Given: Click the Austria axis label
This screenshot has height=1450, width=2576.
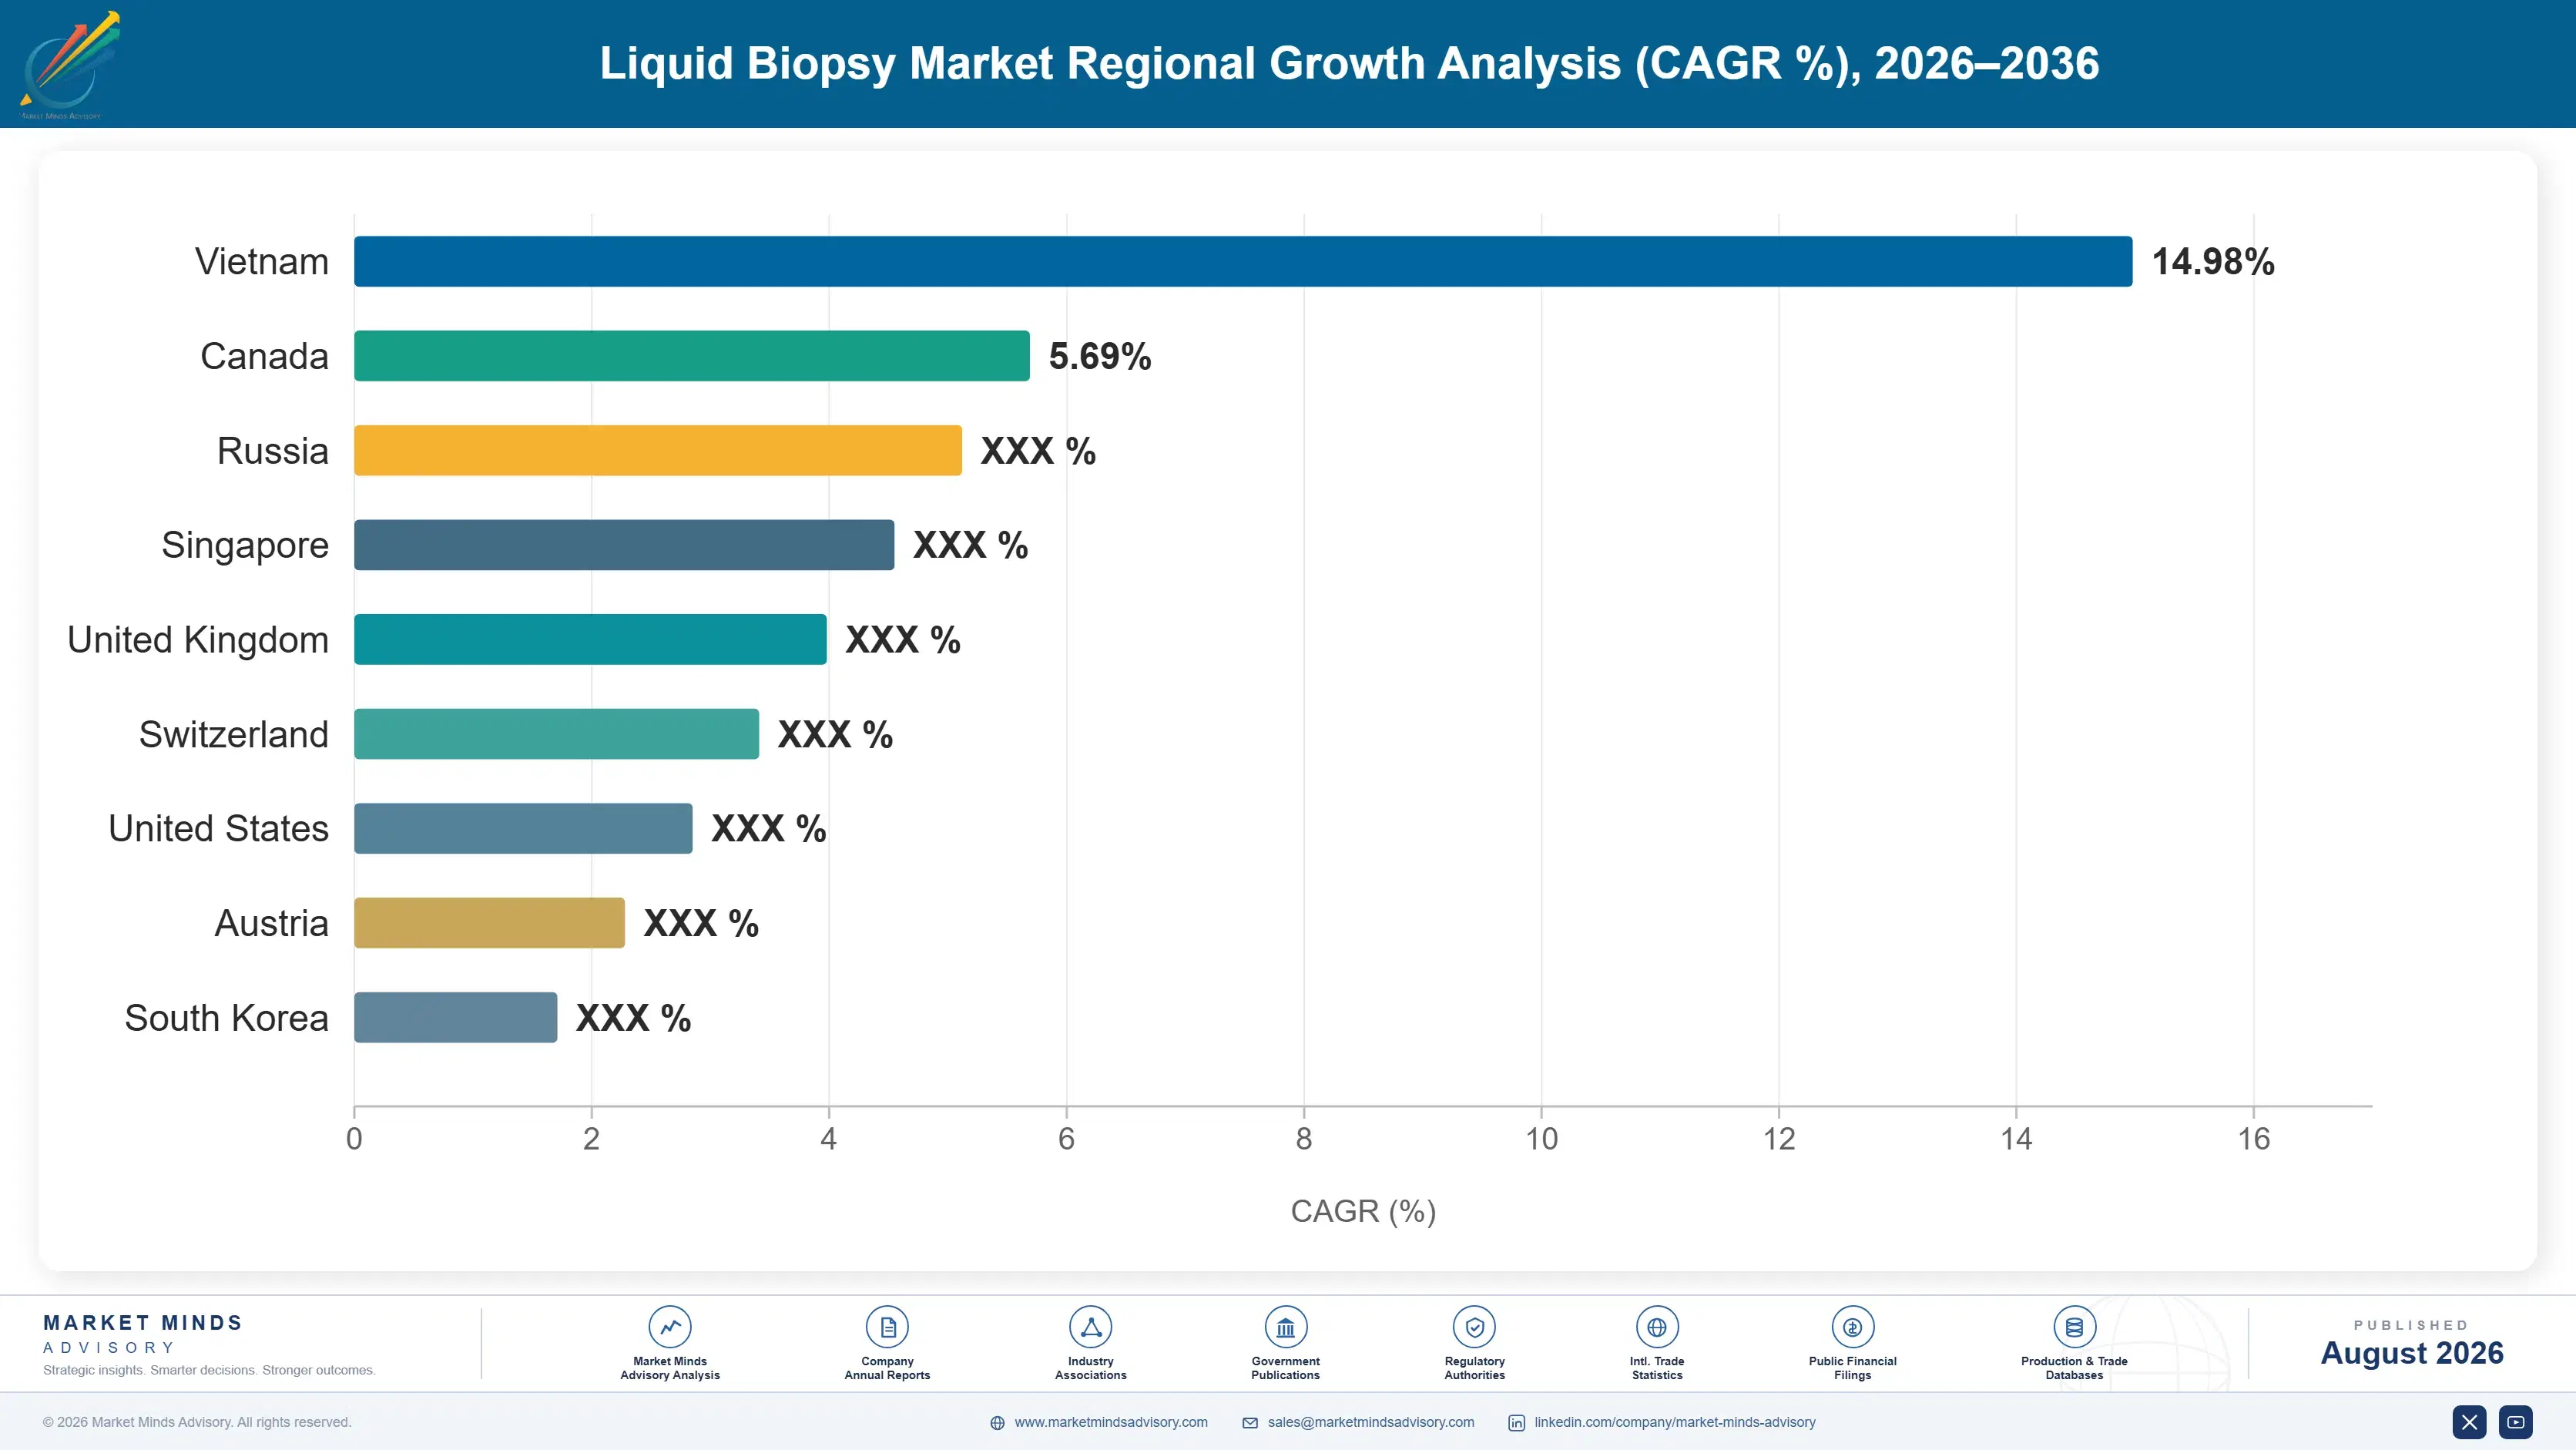Looking at the screenshot, I should 272,923.
